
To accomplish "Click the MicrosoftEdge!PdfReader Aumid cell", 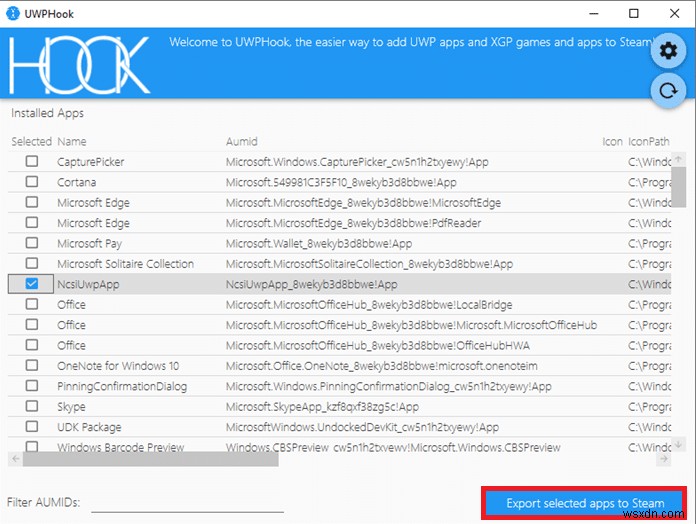I will [353, 223].
